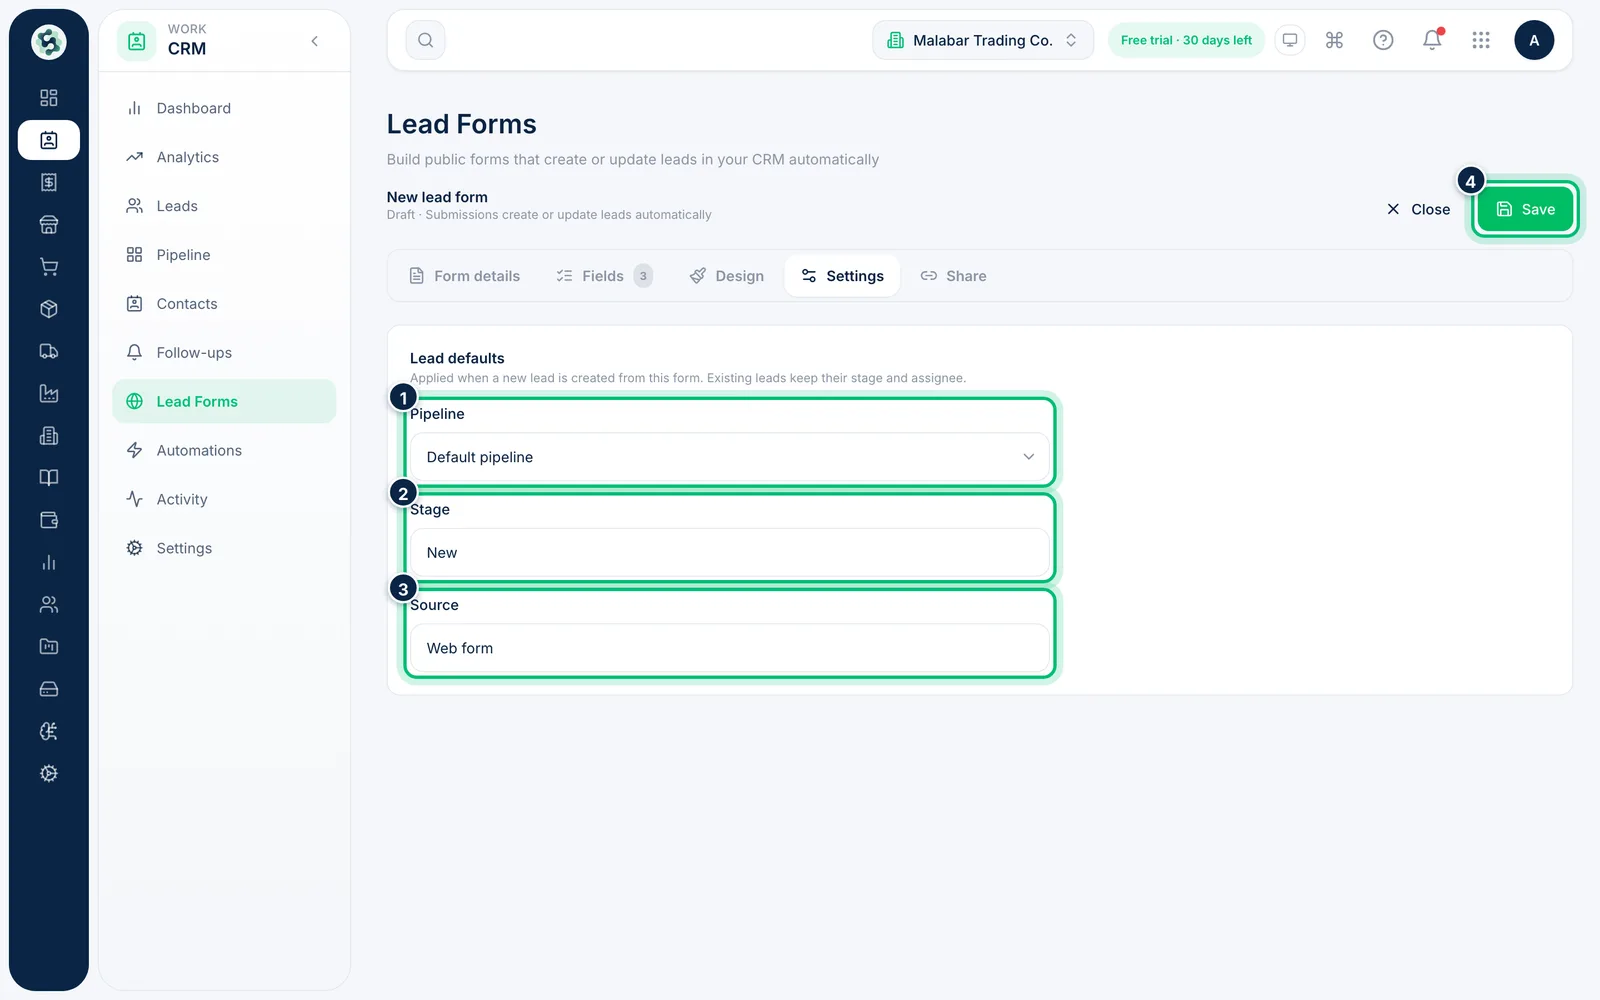Open the package box icon in the dark rail
This screenshot has width=1600, height=1000.
tap(48, 309)
